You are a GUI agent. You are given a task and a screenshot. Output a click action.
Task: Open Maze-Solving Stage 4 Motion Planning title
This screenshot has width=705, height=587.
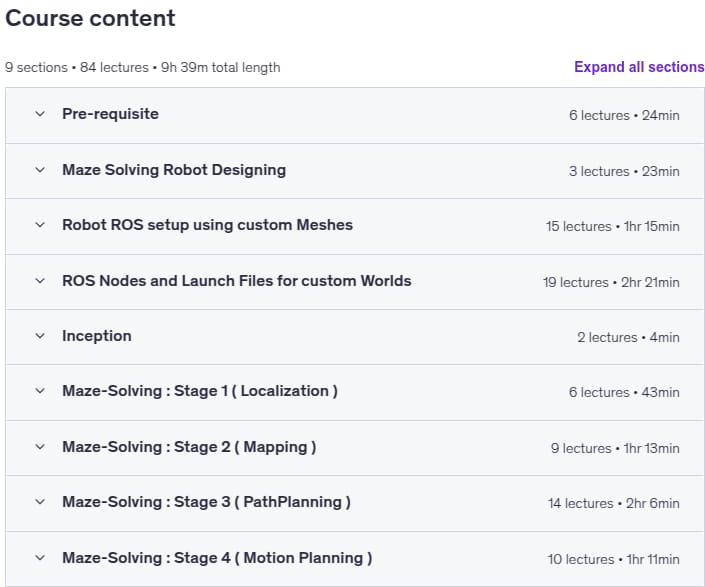click(217, 558)
